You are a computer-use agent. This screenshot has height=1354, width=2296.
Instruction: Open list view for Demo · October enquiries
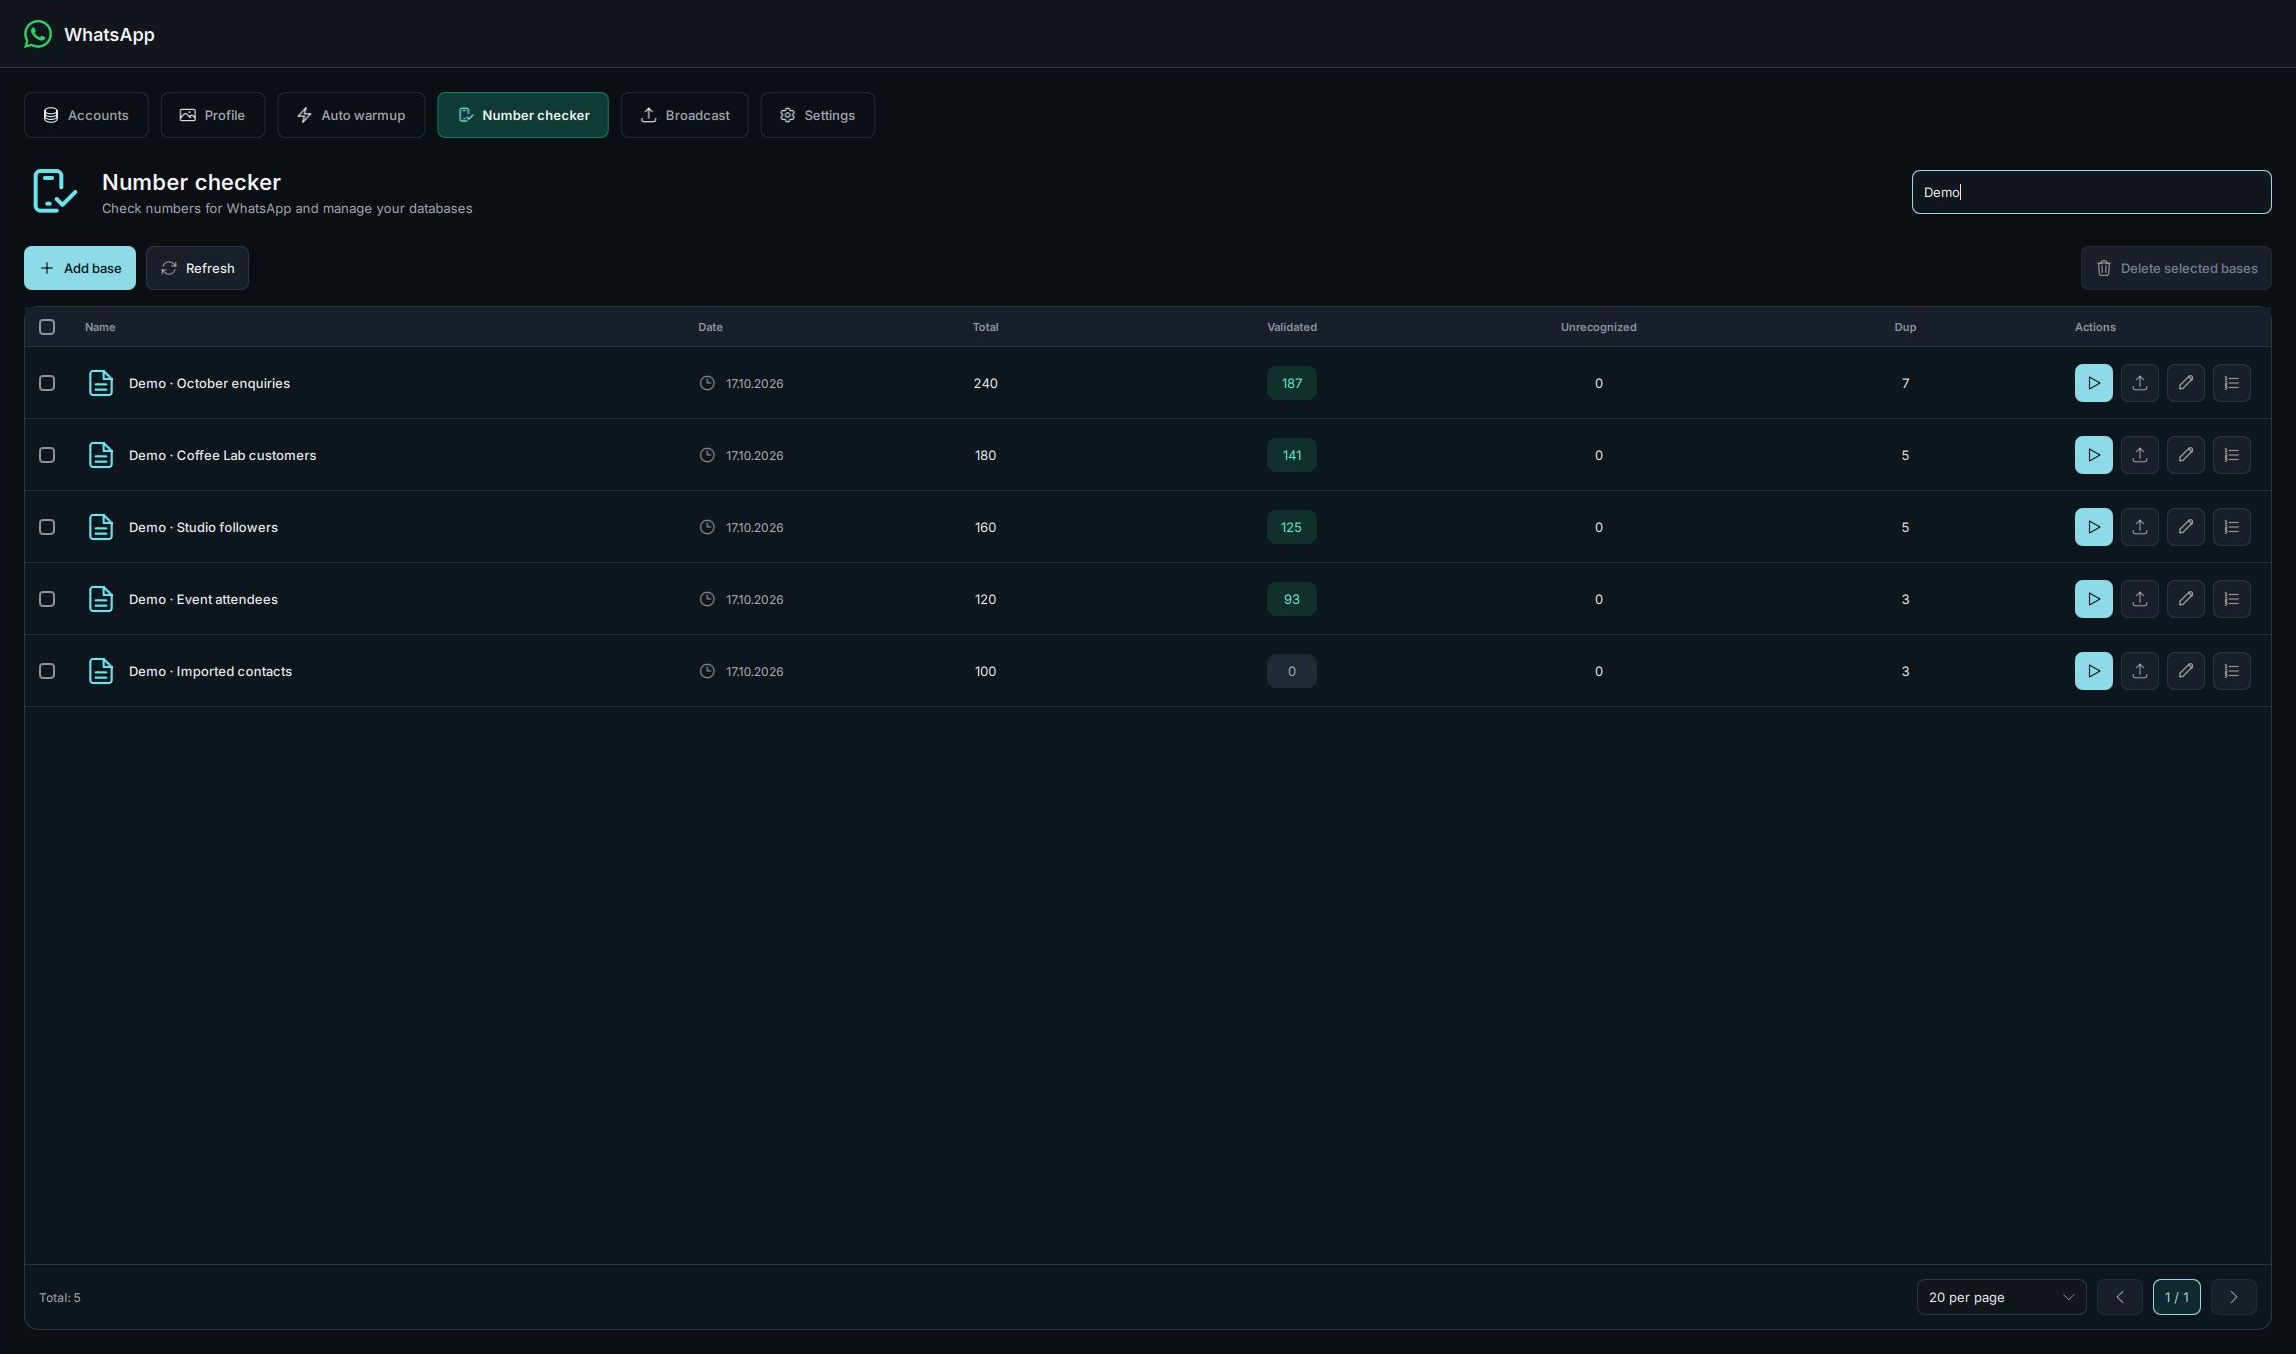[x=2231, y=383]
